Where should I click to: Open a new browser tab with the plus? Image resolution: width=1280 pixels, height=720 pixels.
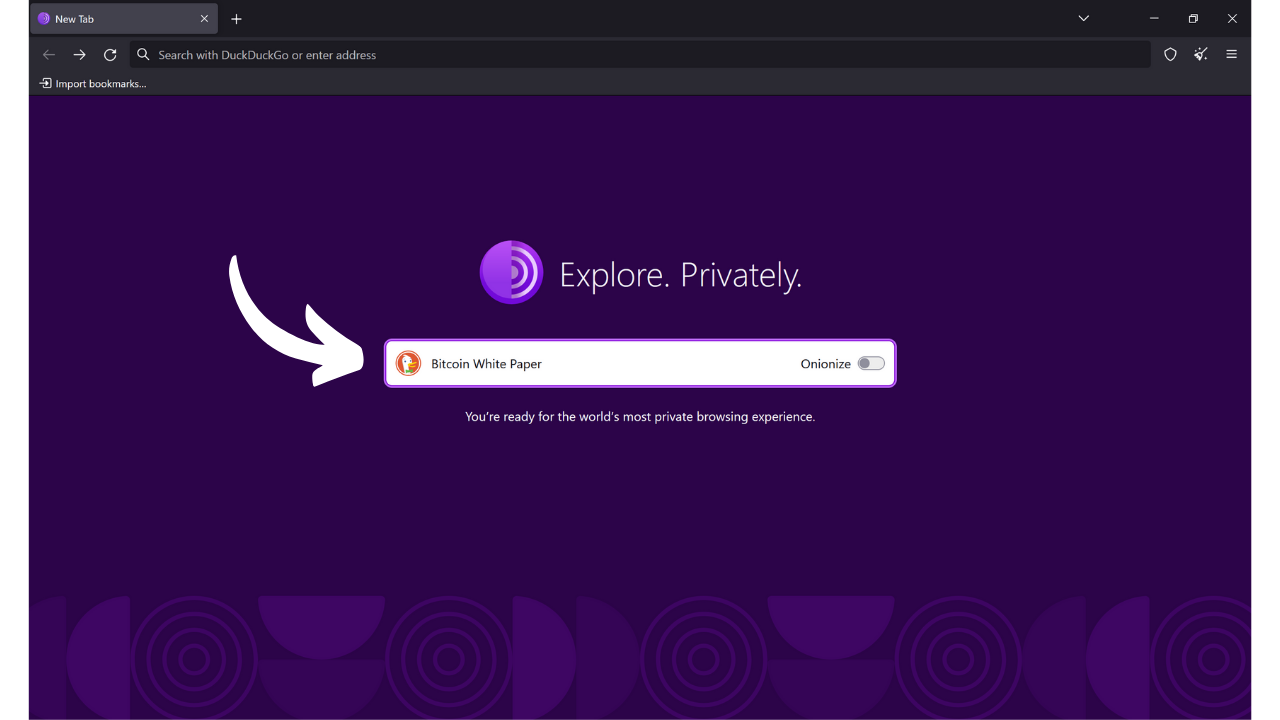[x=236, y=18]
